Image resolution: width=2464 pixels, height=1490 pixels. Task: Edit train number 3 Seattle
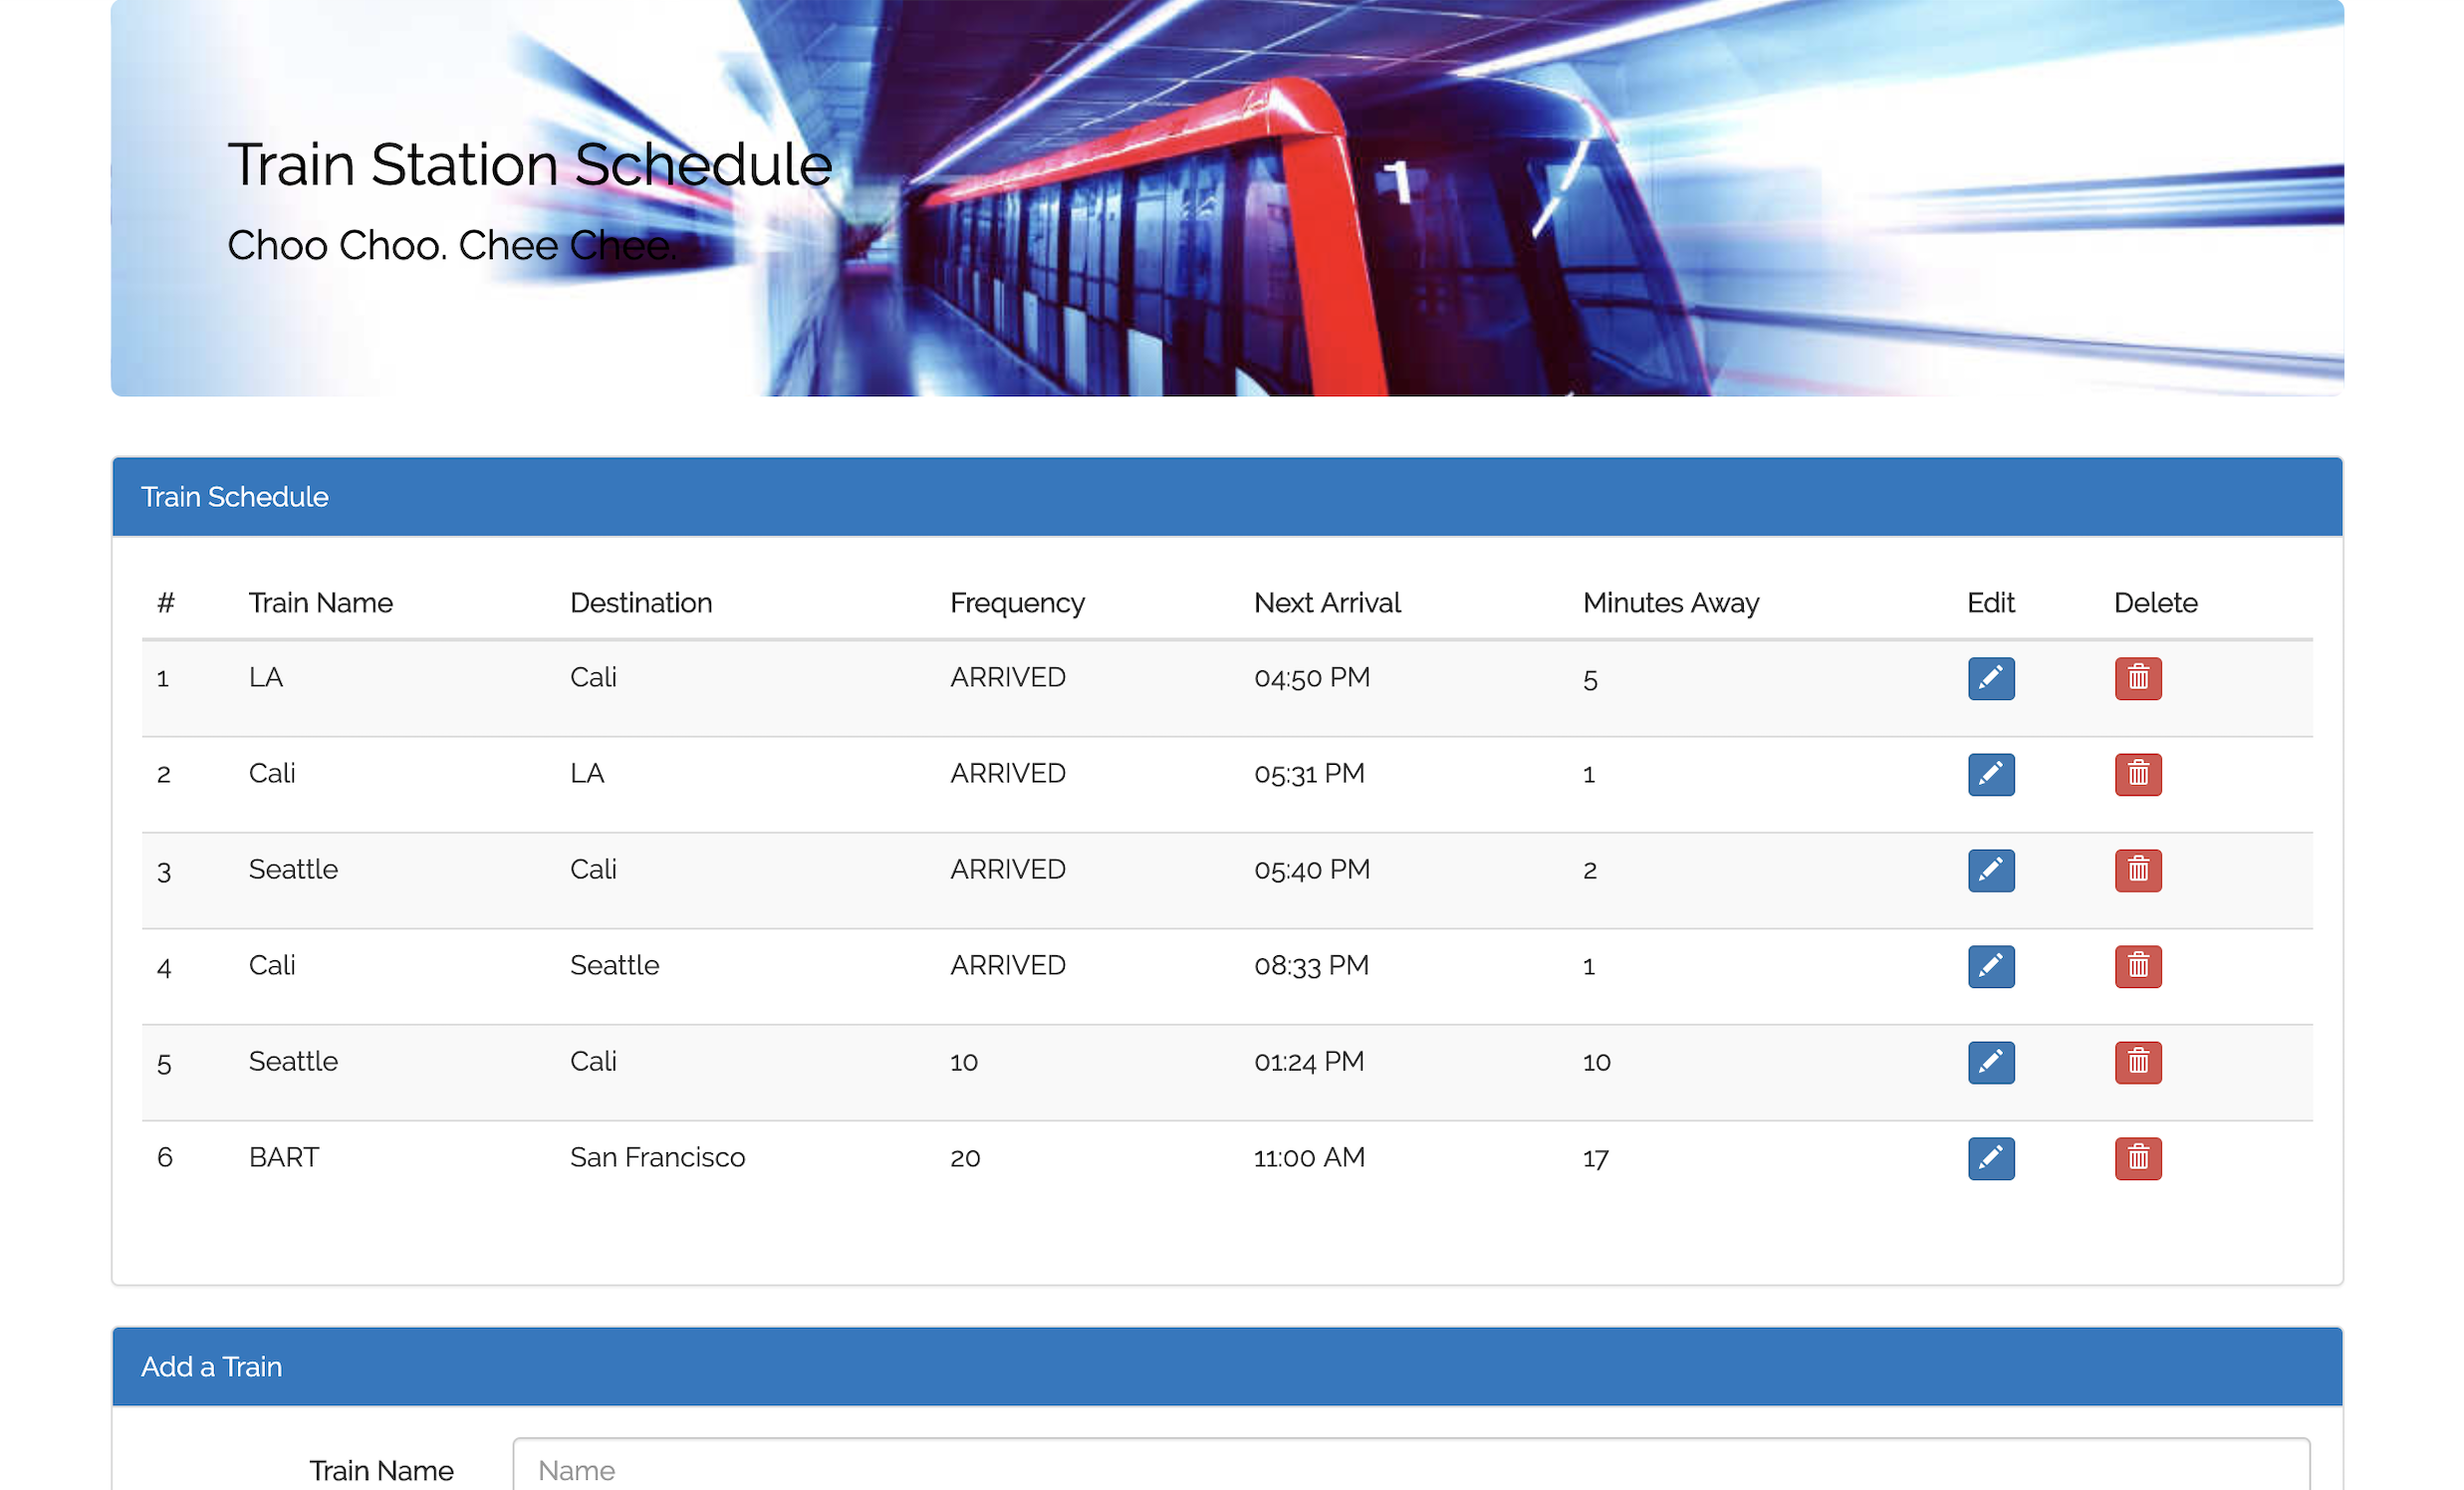[x=1990, y=870]
